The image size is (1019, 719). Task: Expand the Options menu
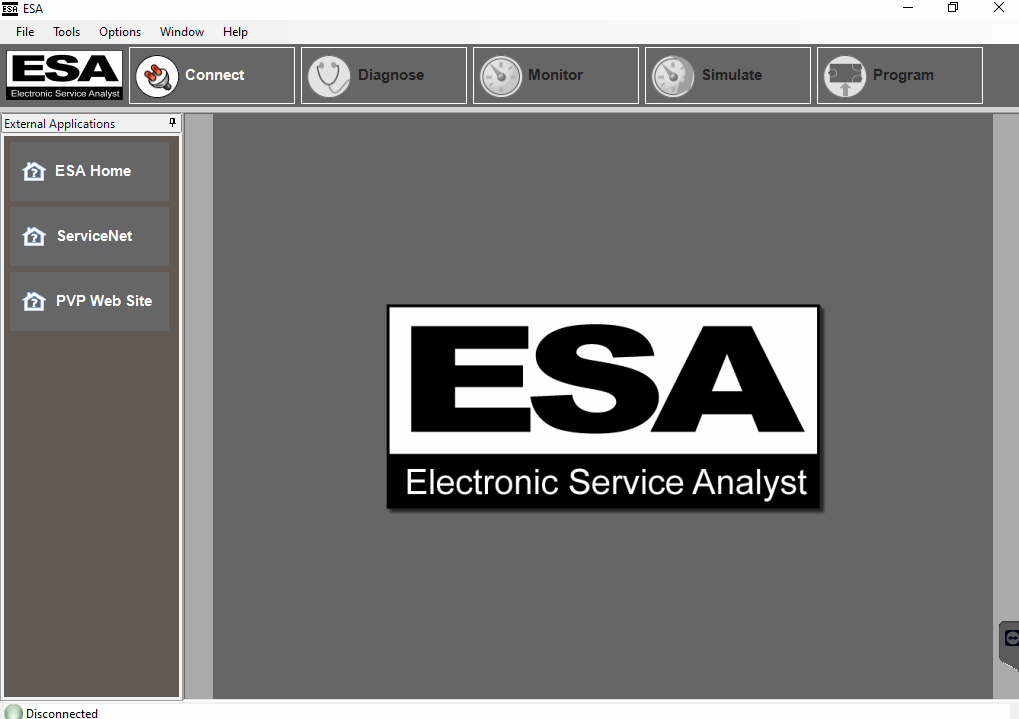[x=120, y=32]
